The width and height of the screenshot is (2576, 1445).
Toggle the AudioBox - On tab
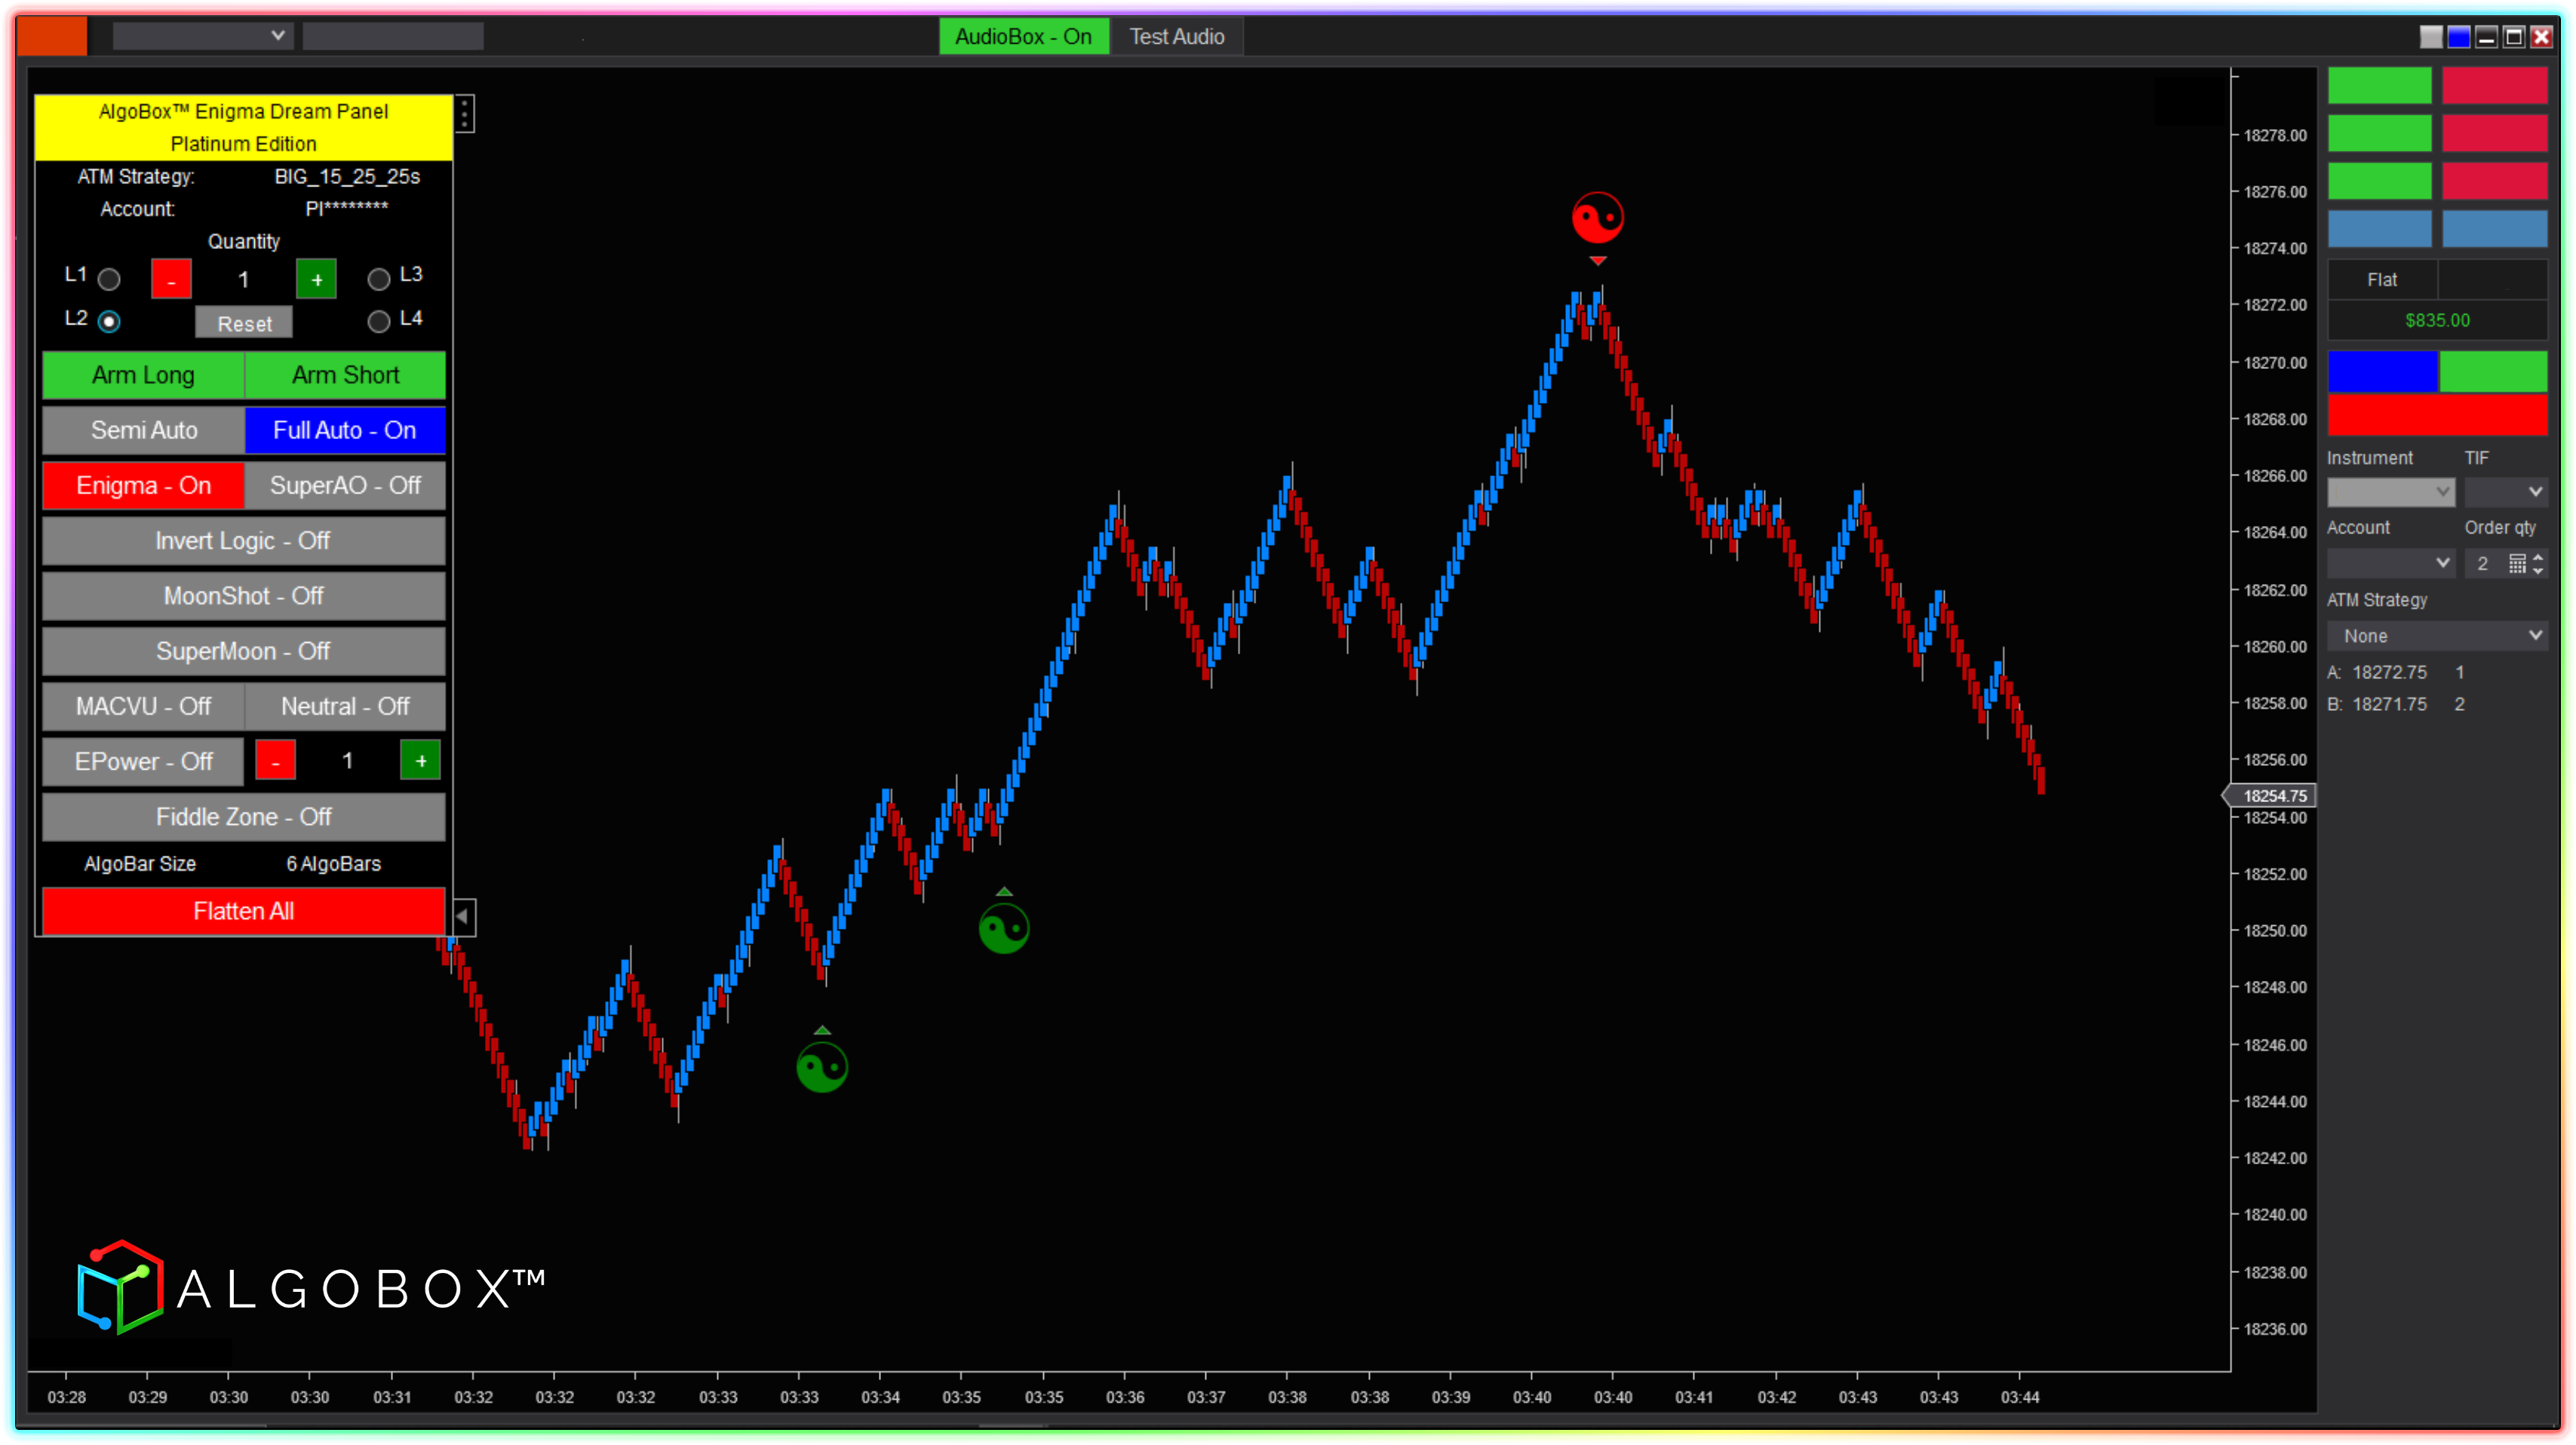(x=1023, y=37)
